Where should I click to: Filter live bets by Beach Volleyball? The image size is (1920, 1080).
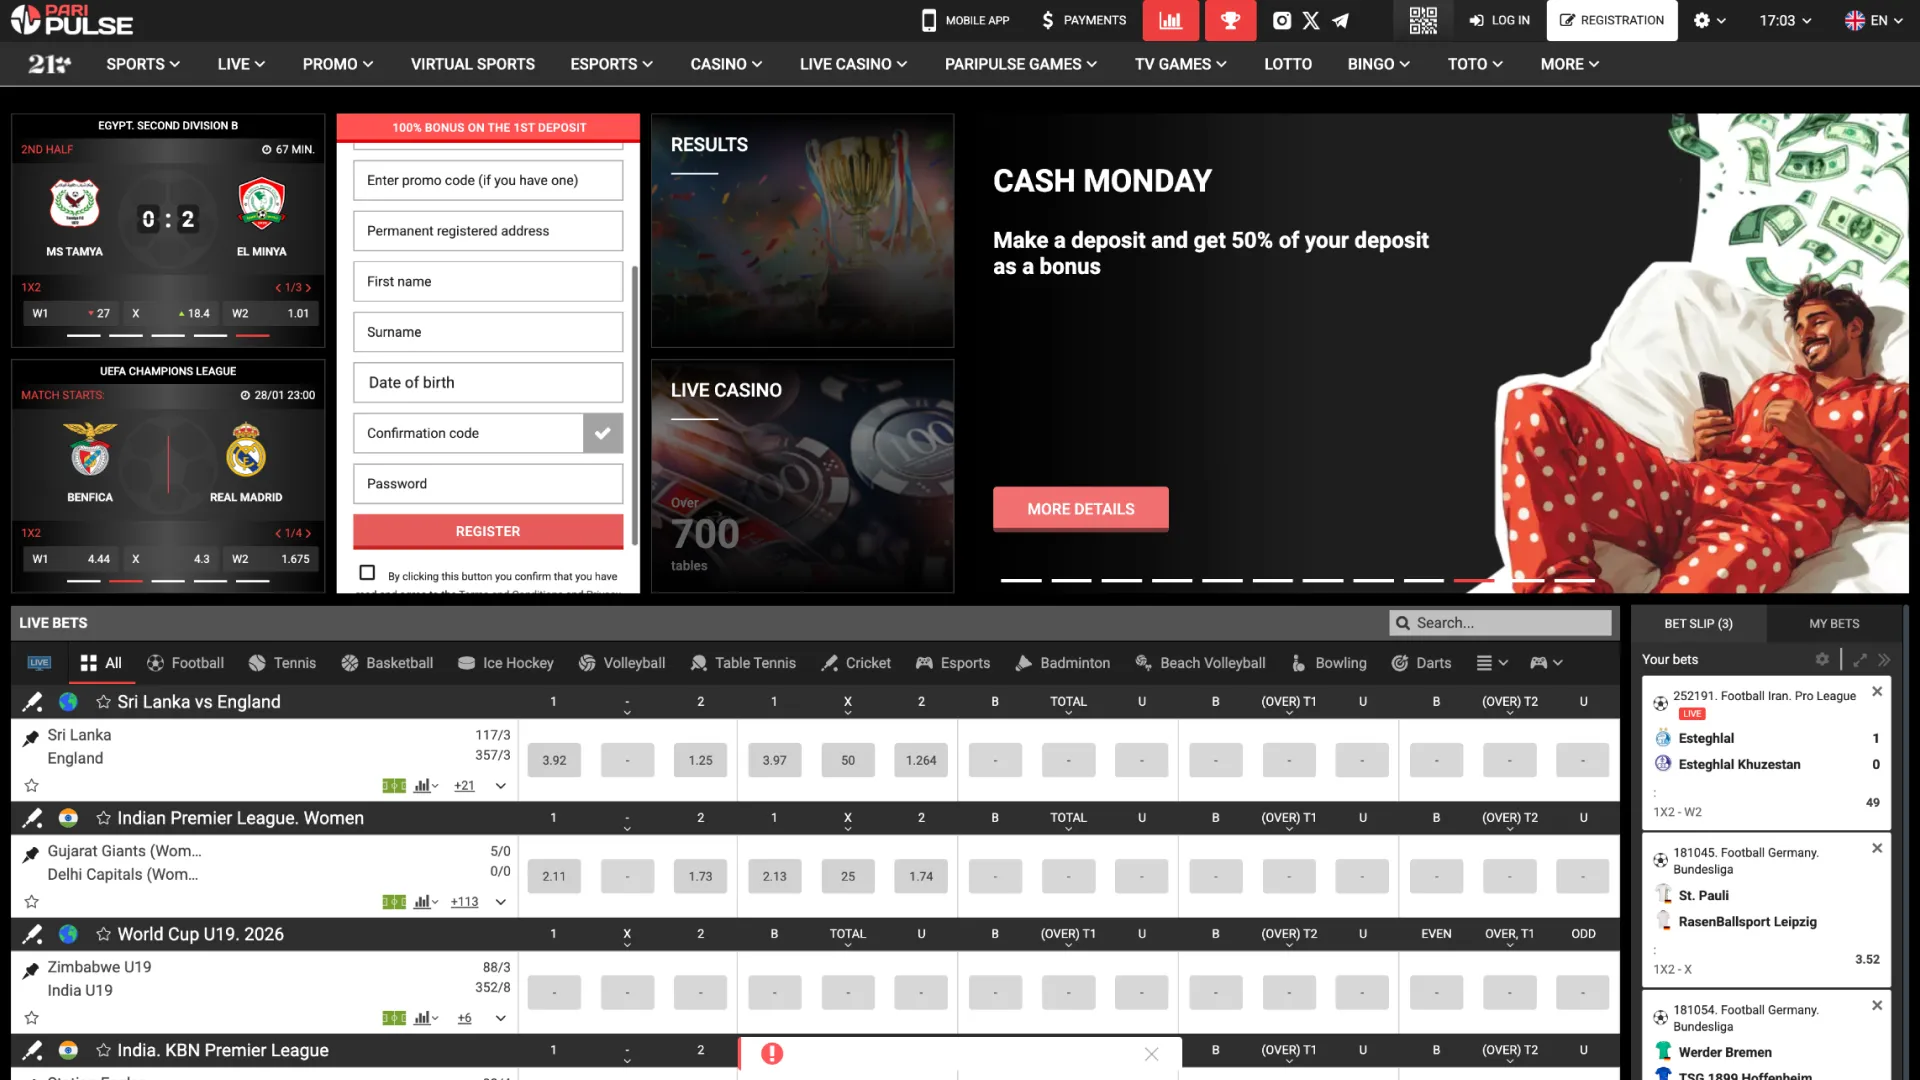[x=1200, y=663]
